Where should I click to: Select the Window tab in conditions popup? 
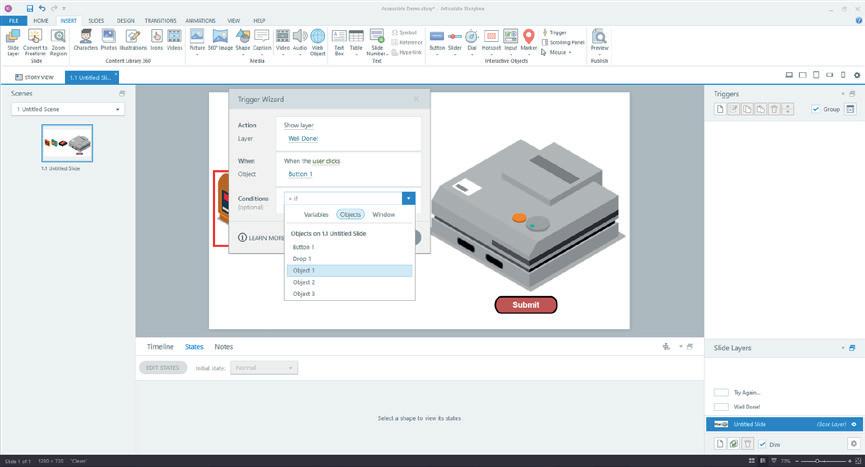[x=383, y=214]
